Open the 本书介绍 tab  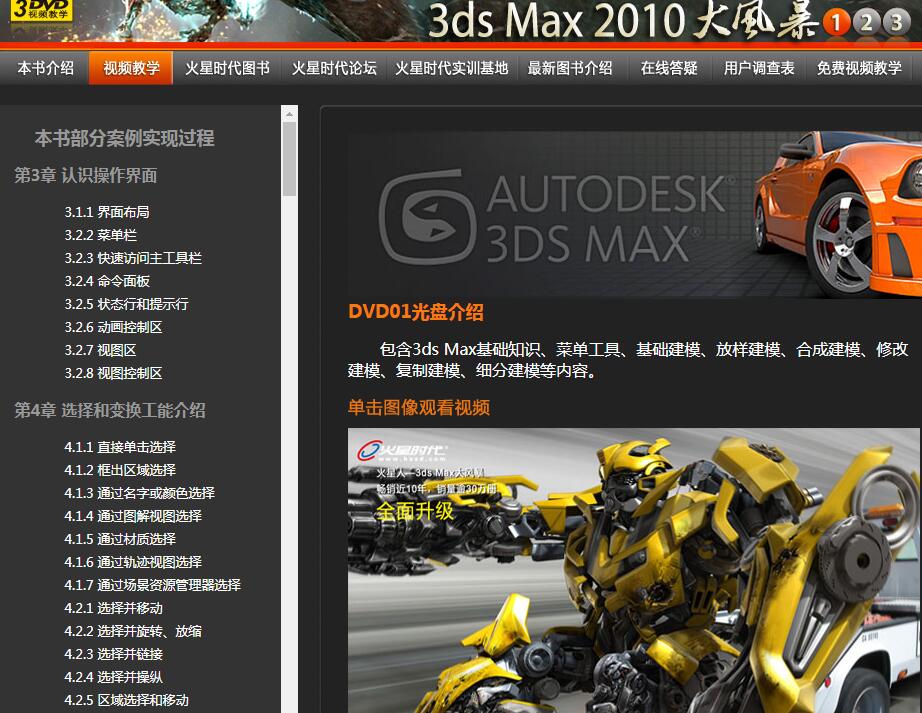45,68
